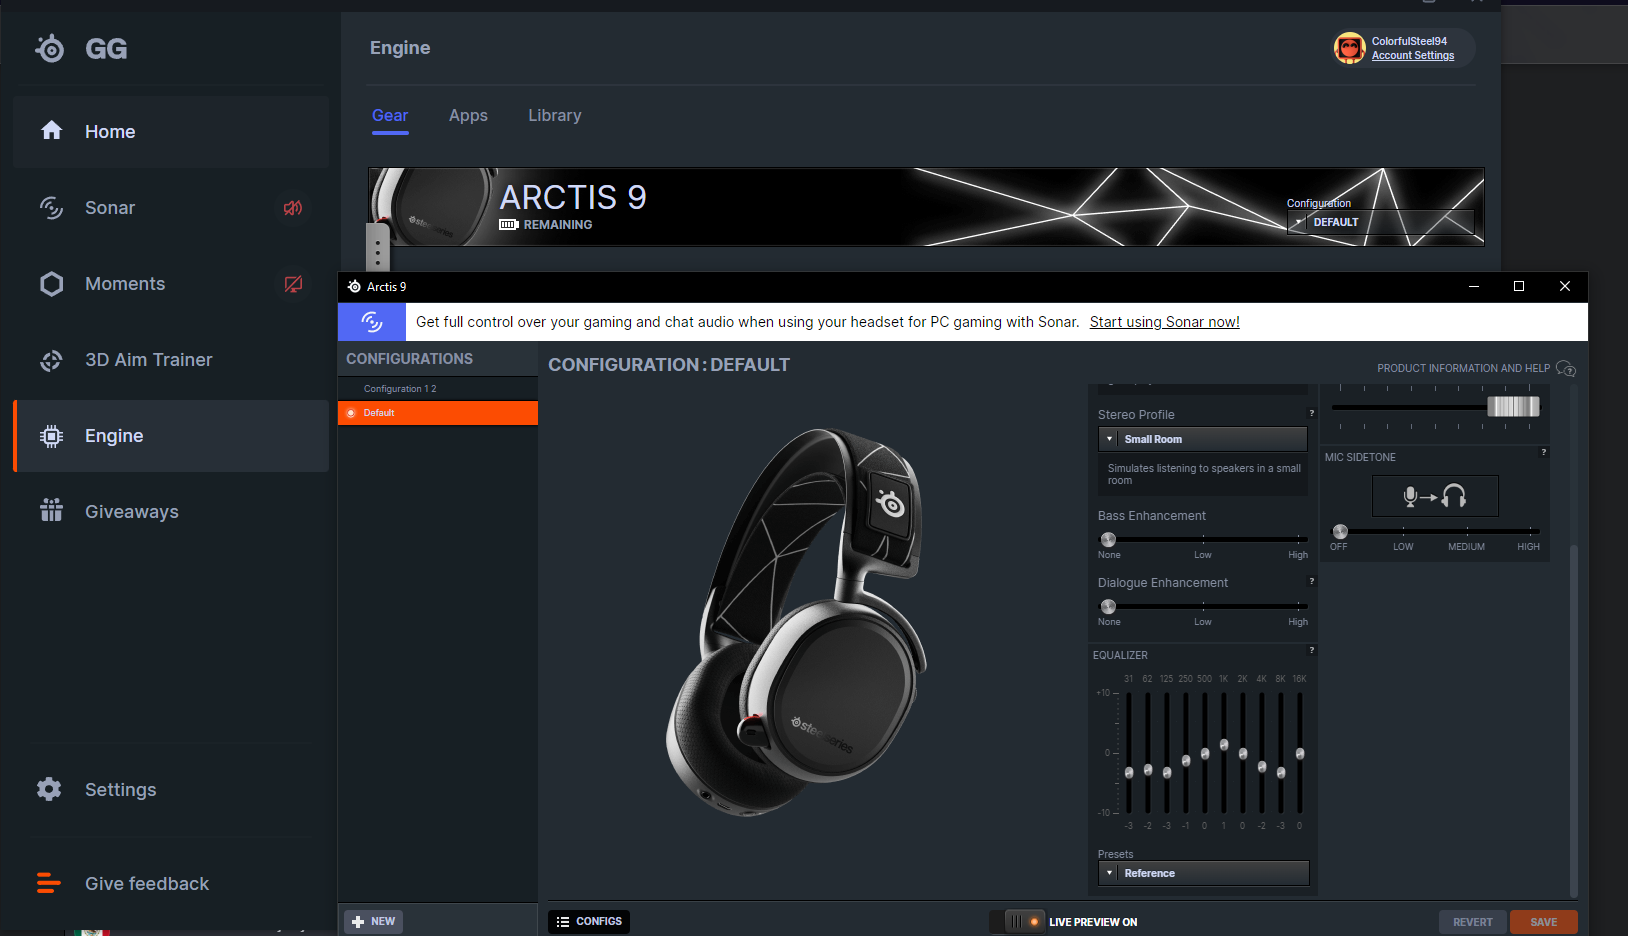Click the Equalizer help question mark
1628x936 pixels.
pyautogui.click(x=1312, y=650)
